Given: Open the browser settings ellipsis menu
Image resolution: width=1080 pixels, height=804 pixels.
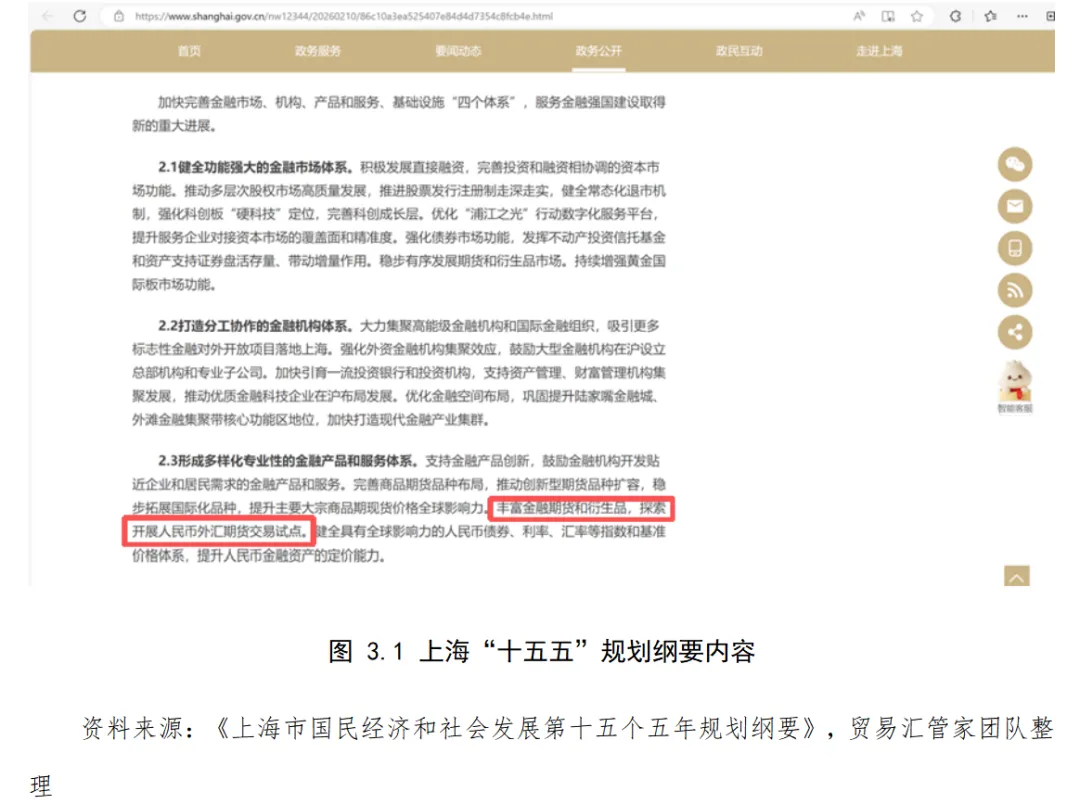Looking at the screenshot, I should click(1021, 16).
